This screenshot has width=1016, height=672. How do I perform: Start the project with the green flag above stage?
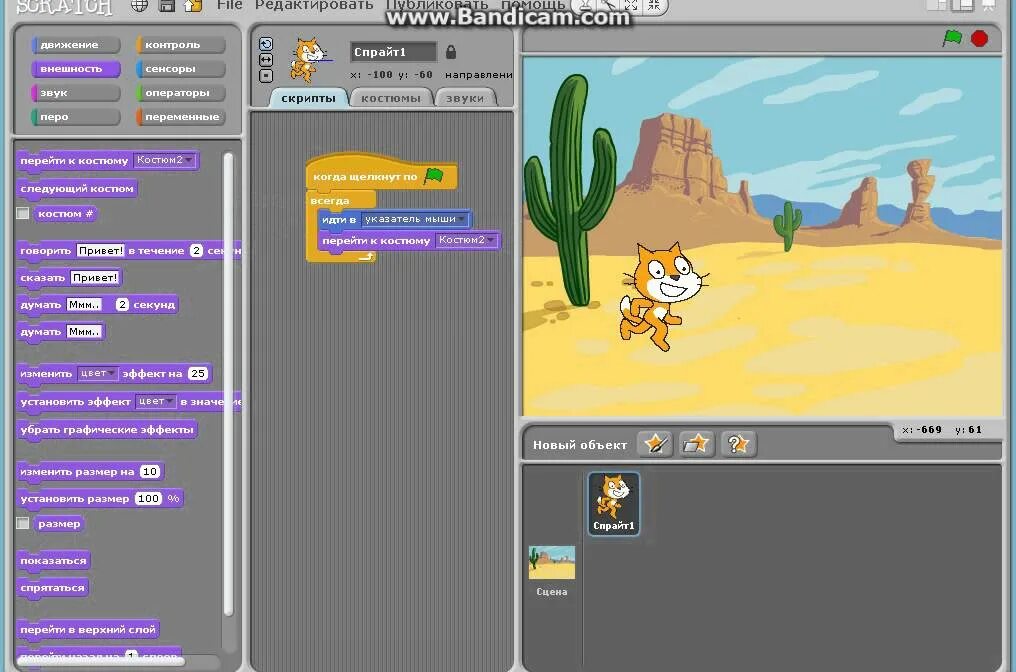point(952,38)
